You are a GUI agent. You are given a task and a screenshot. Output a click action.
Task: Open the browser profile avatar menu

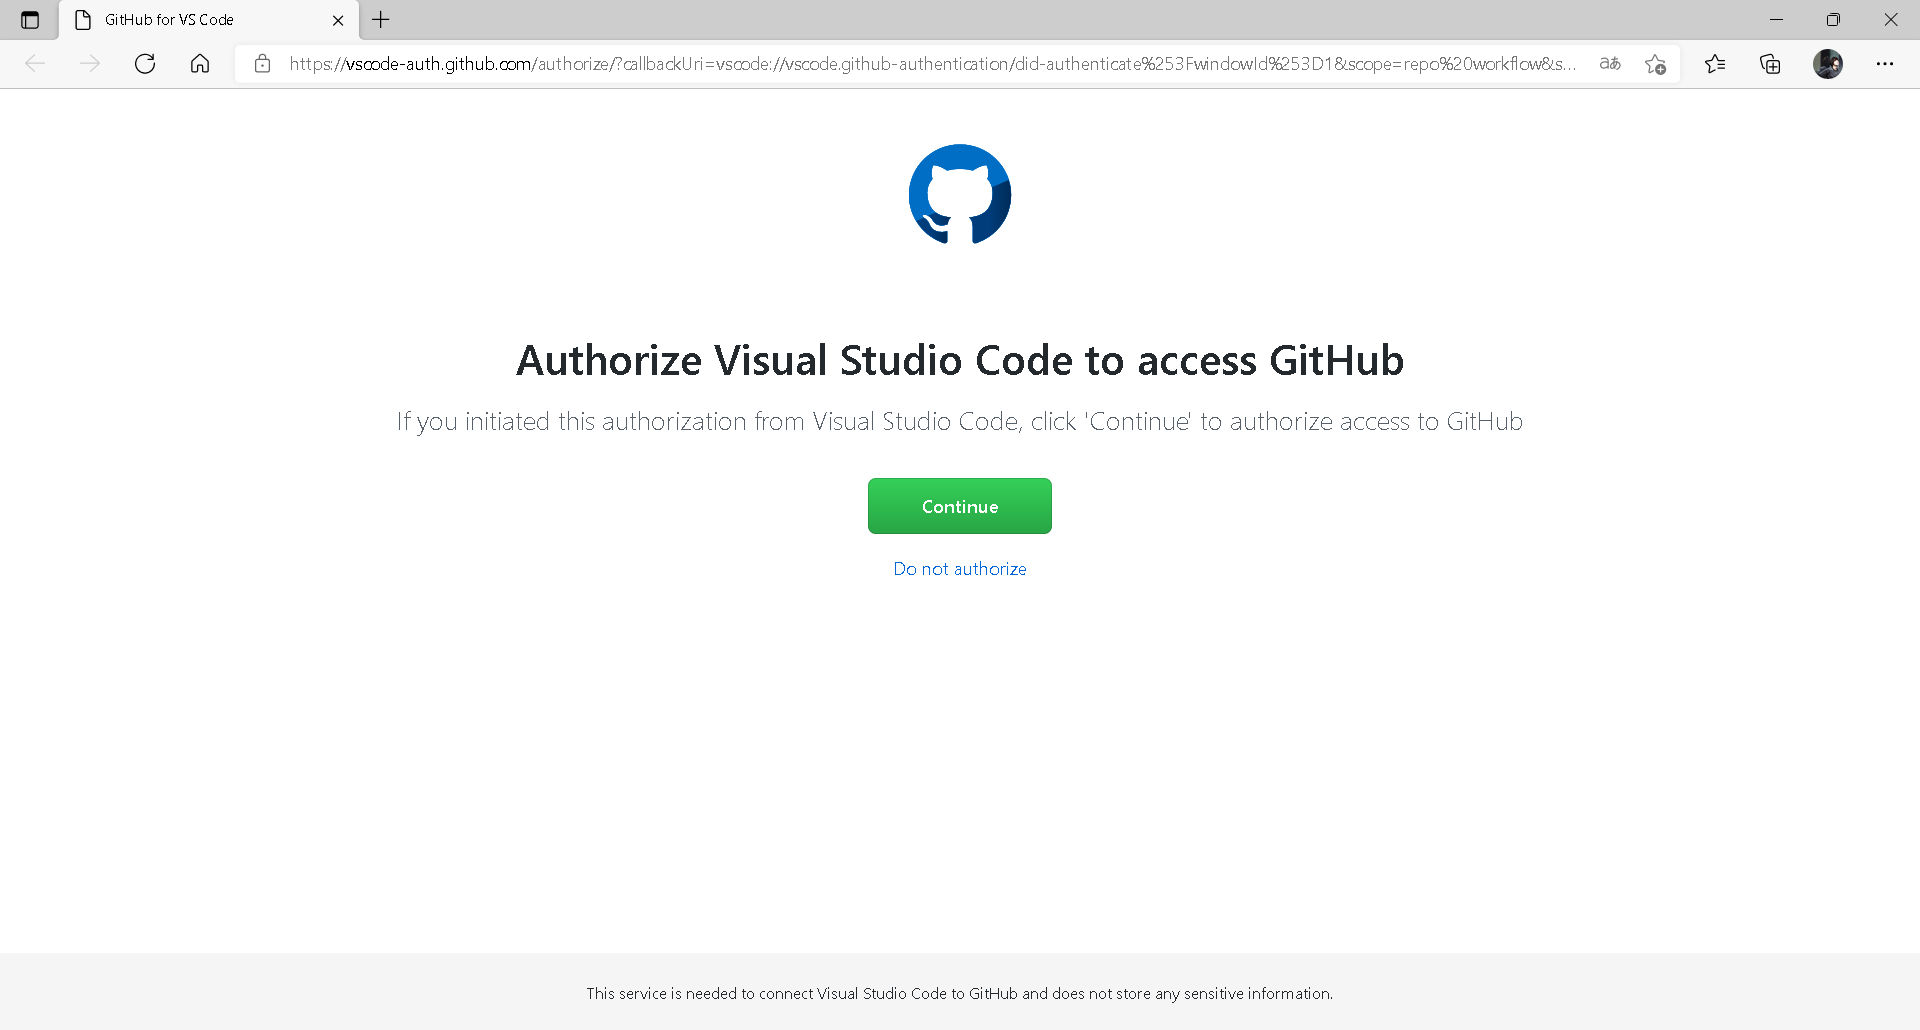(1829, 63)
